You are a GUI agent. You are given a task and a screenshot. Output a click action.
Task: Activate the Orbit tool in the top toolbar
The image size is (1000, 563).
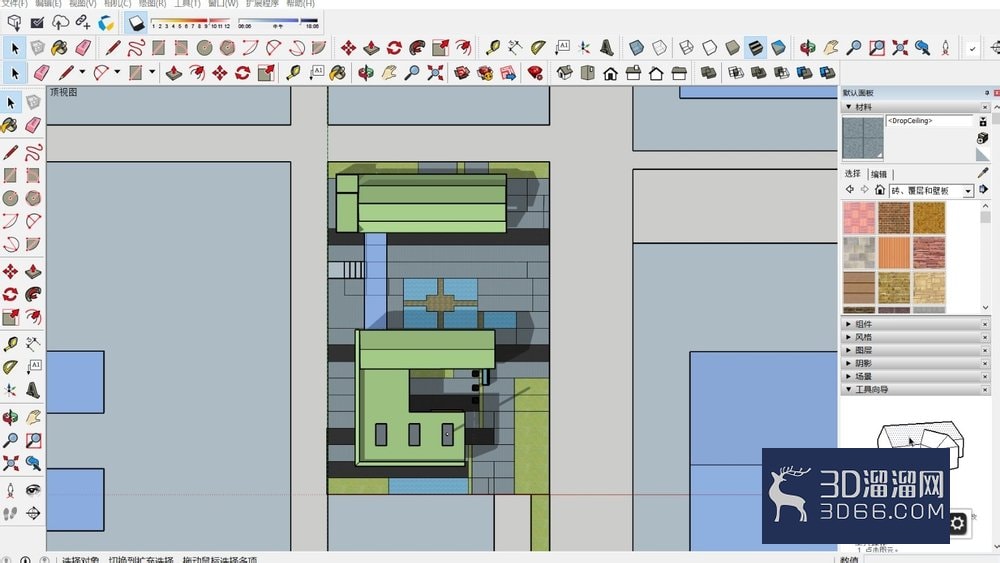pos(807,48)
